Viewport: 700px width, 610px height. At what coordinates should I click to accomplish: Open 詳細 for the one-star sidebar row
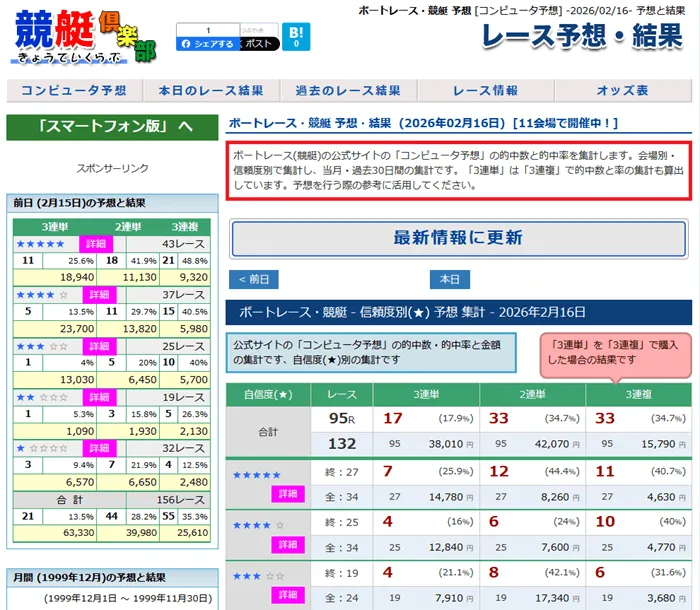pyautogui.click(x=99, y=447)
